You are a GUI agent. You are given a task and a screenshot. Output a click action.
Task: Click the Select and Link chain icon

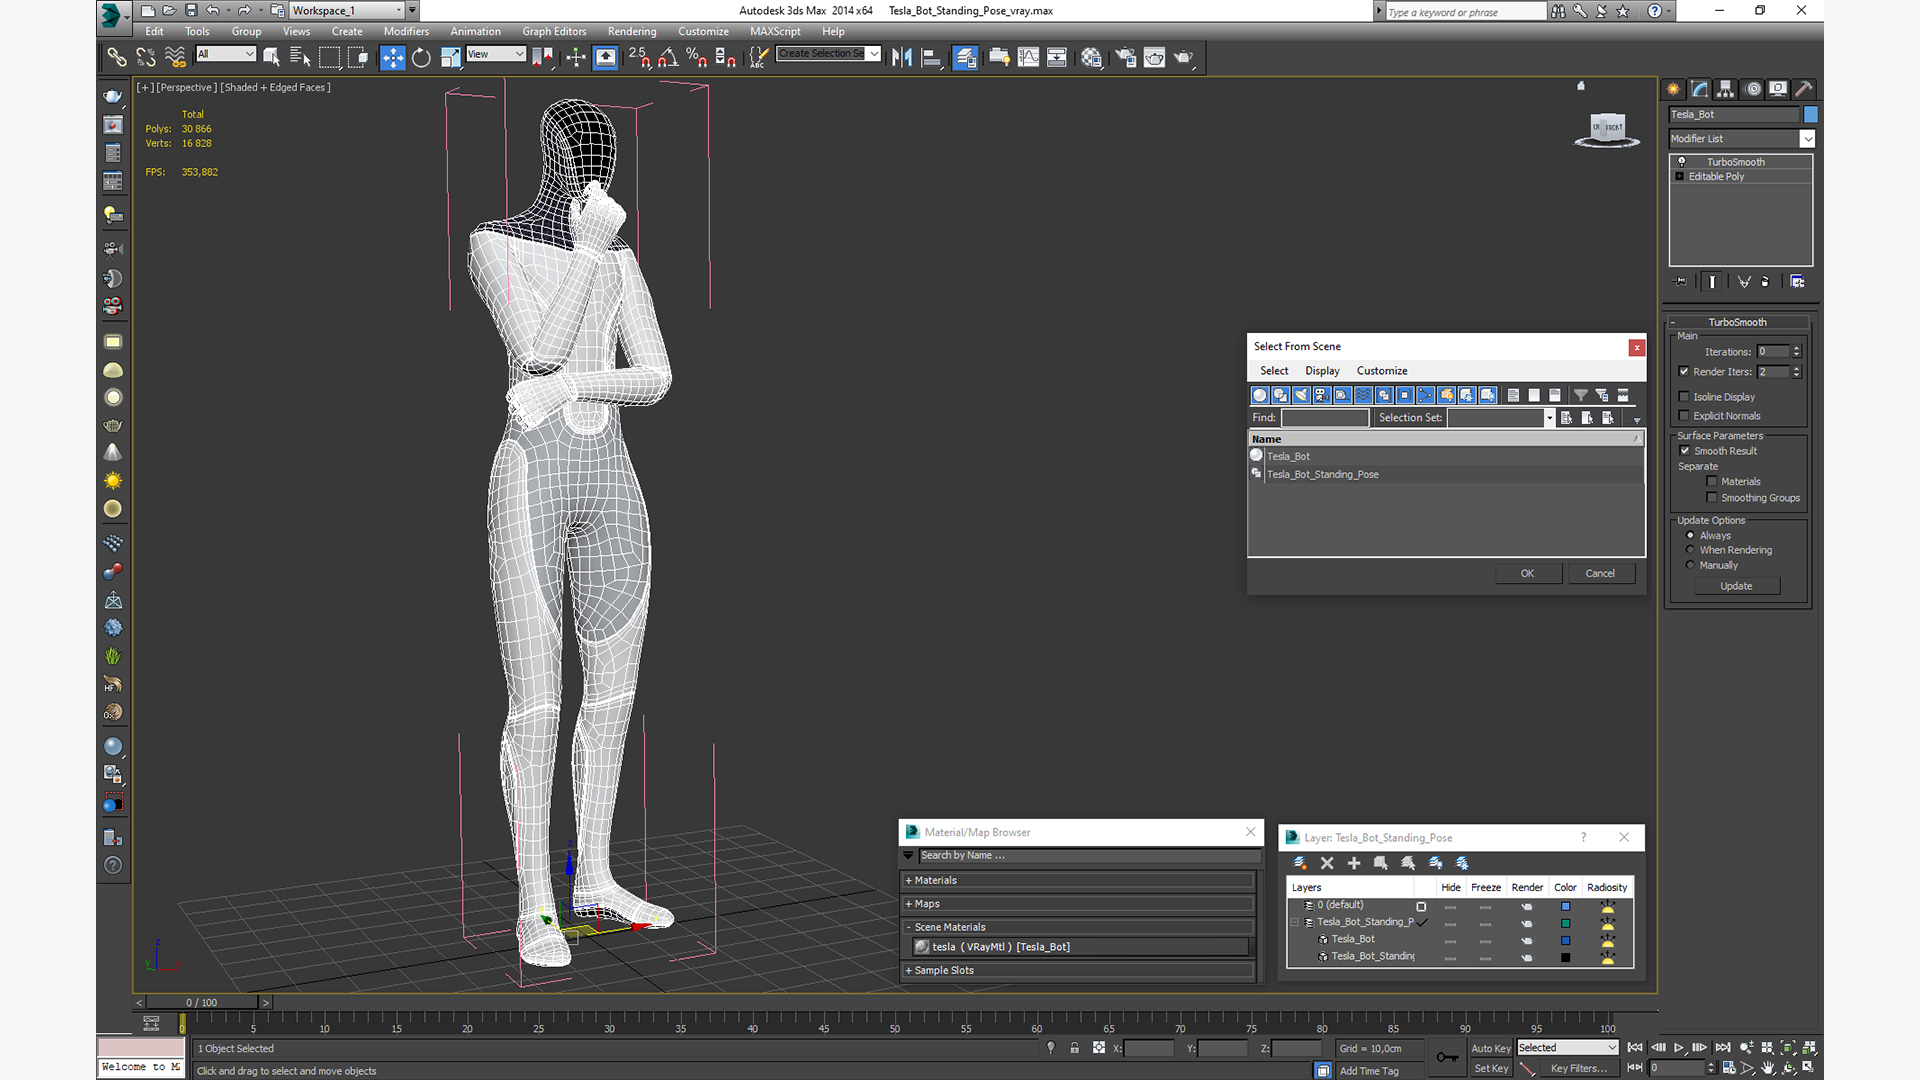tap(117, 58)
